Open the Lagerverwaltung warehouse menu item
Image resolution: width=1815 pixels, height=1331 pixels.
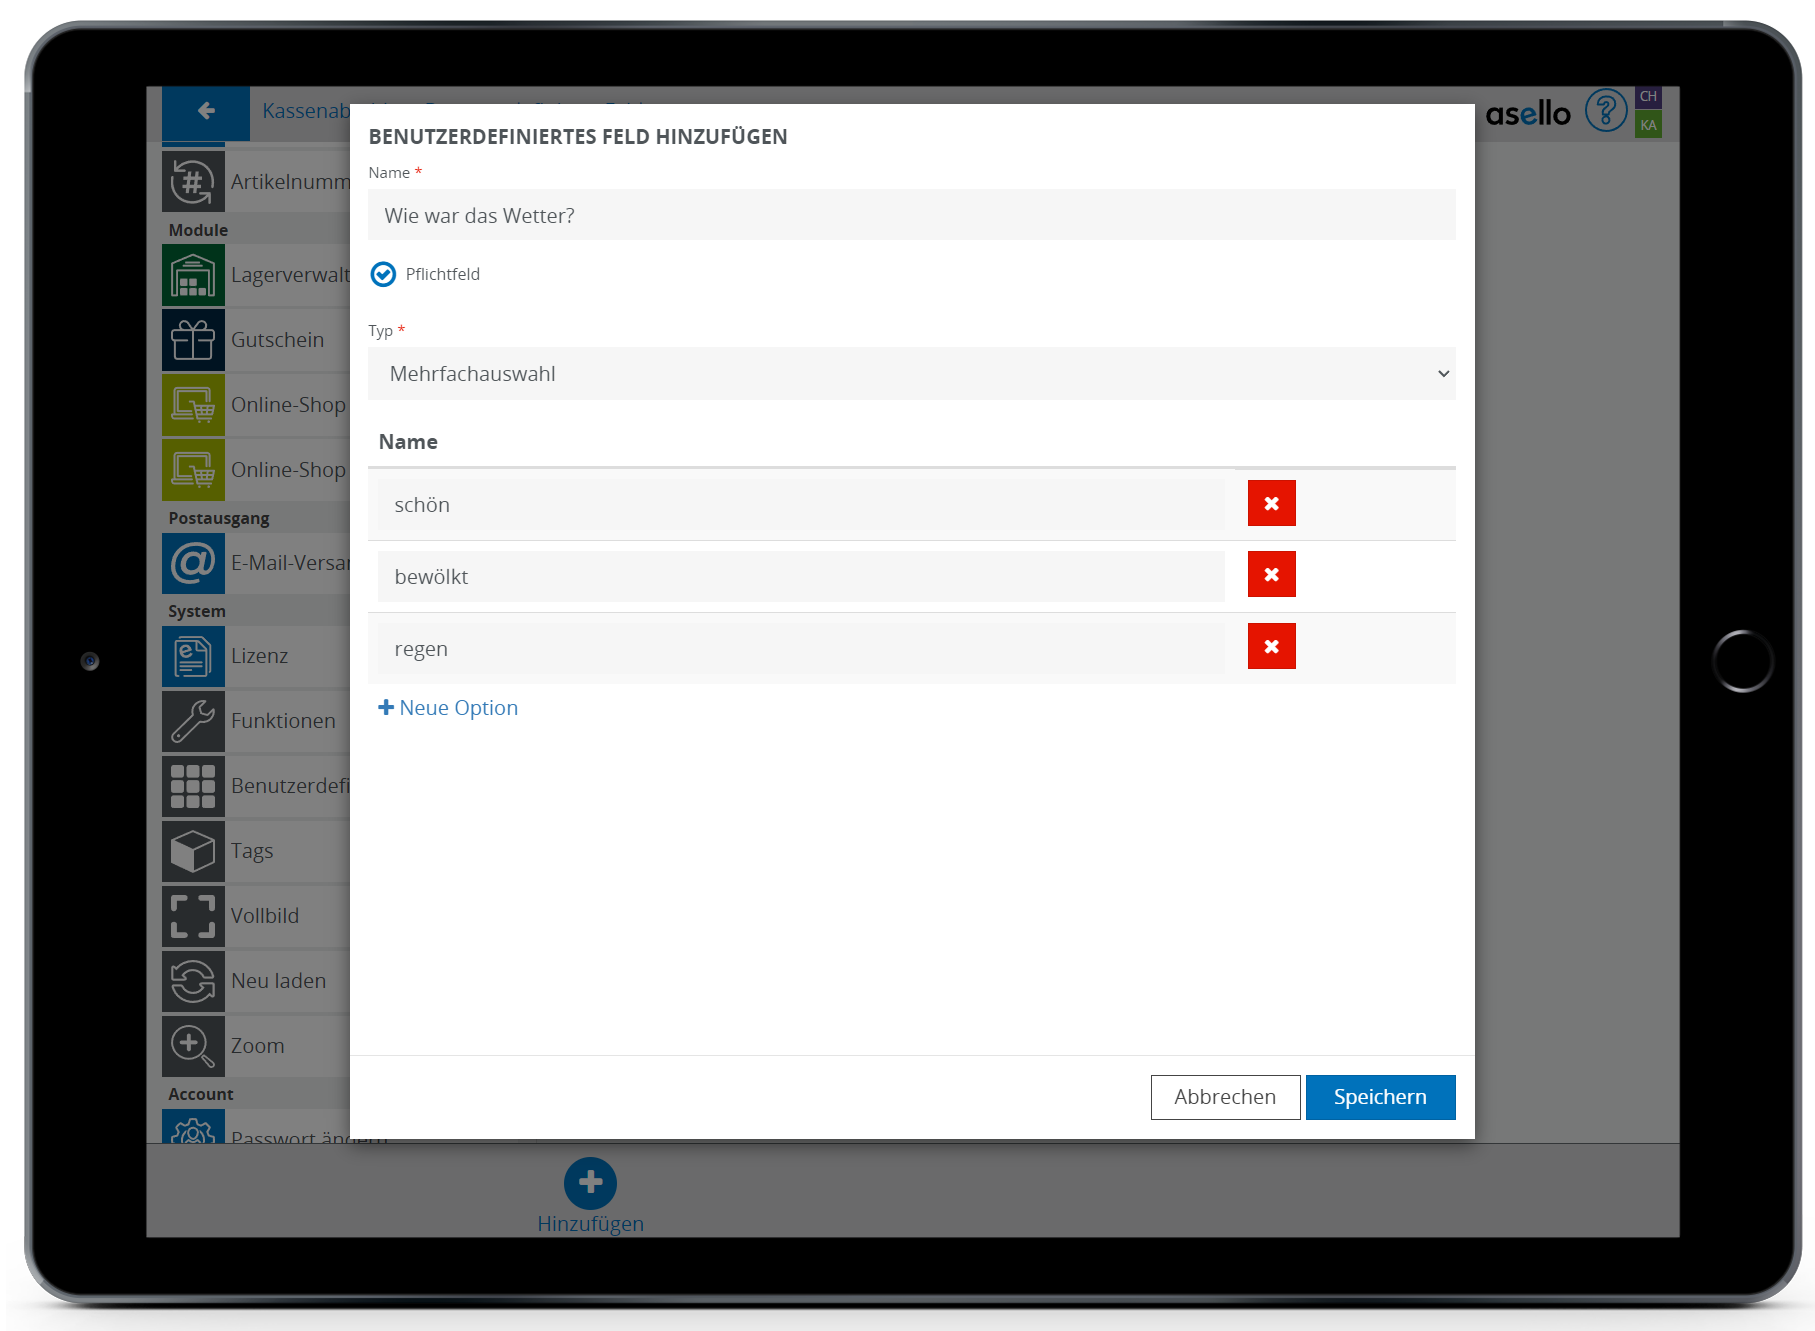[193, 275]
